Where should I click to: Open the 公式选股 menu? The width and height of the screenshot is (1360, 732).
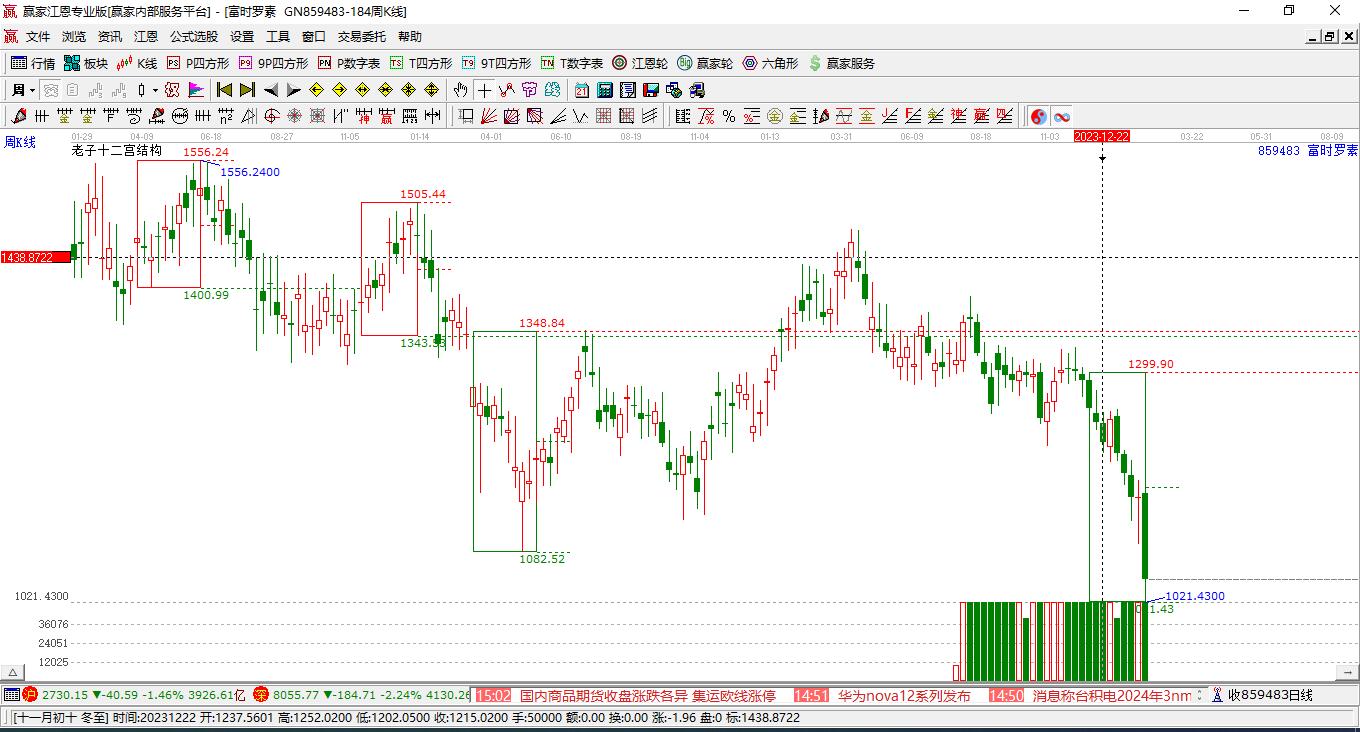pos(193,37)
